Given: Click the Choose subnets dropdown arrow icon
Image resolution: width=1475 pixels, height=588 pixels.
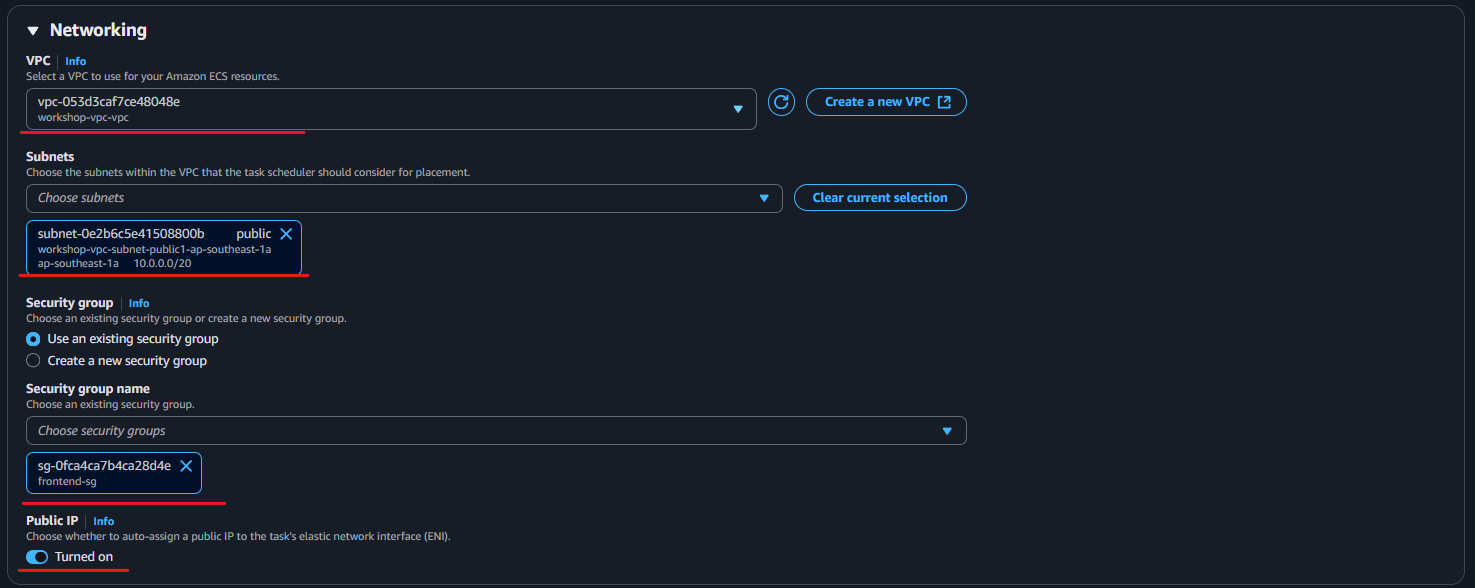Looking at the screenshot, I should click(x=766, y=198).
